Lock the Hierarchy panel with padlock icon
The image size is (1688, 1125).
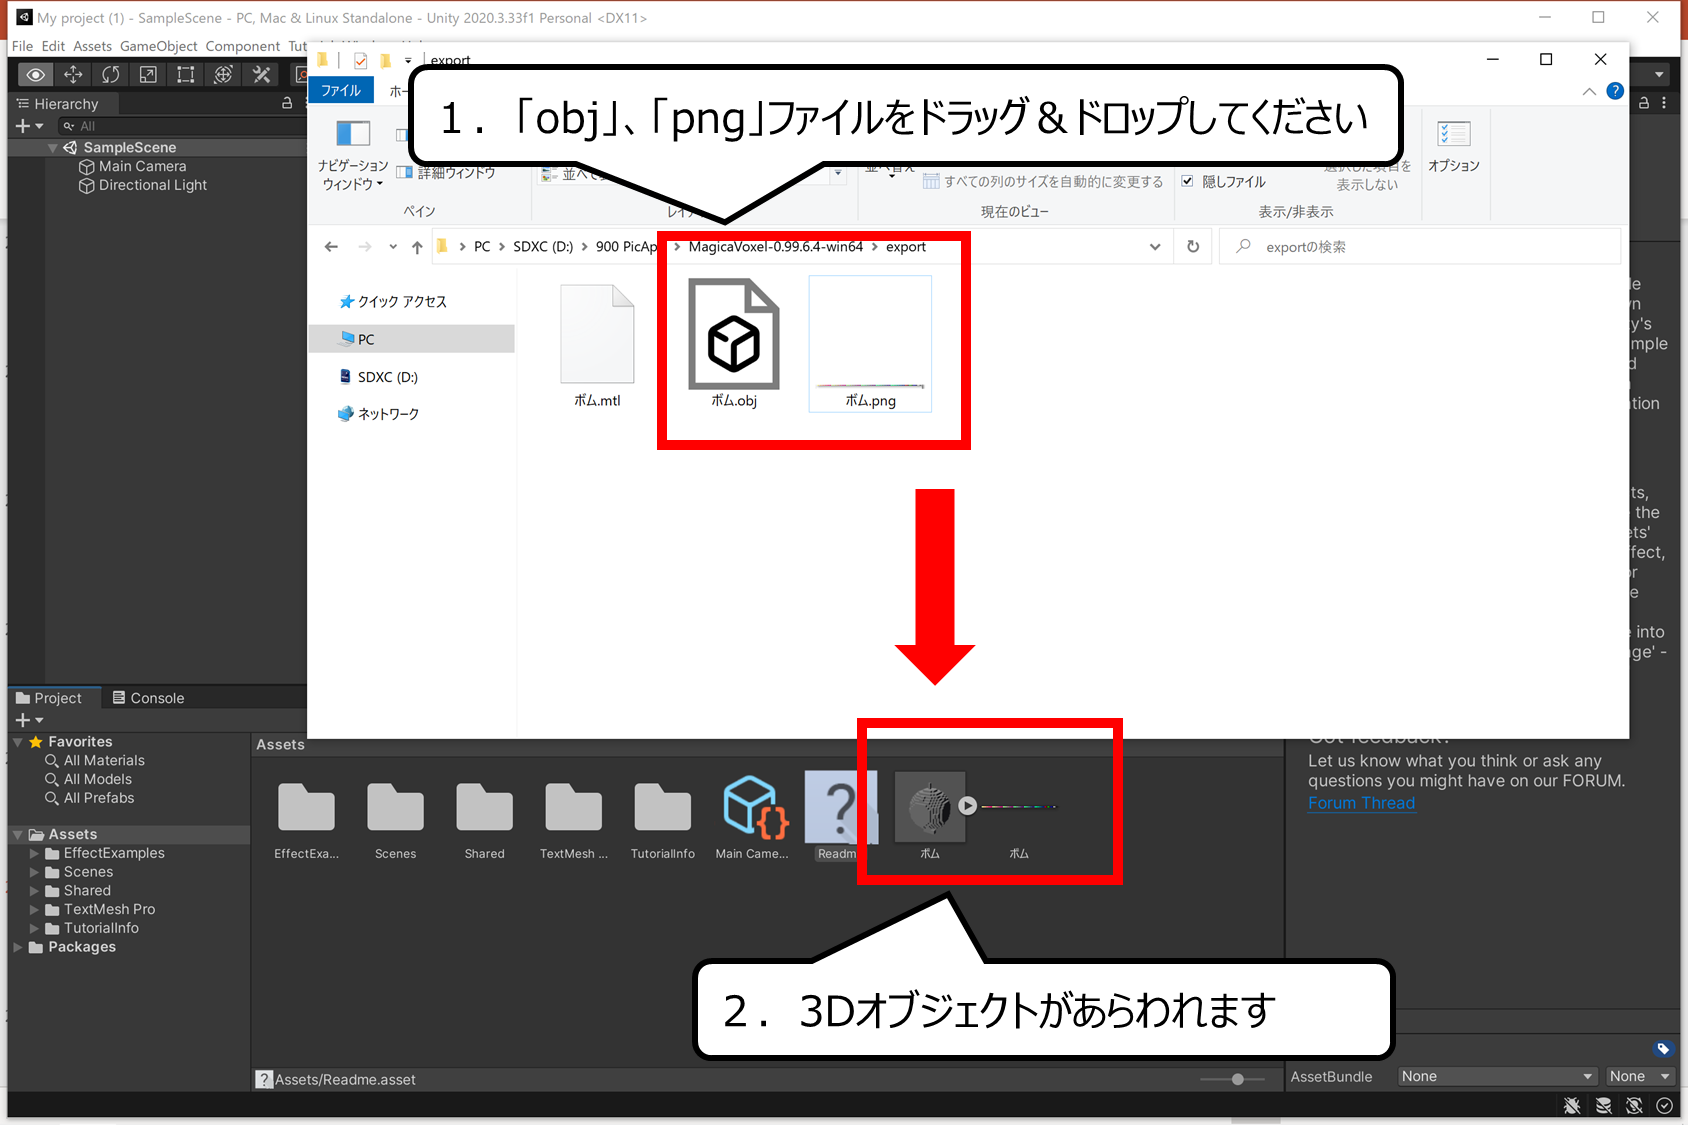(x=287, y=103)
